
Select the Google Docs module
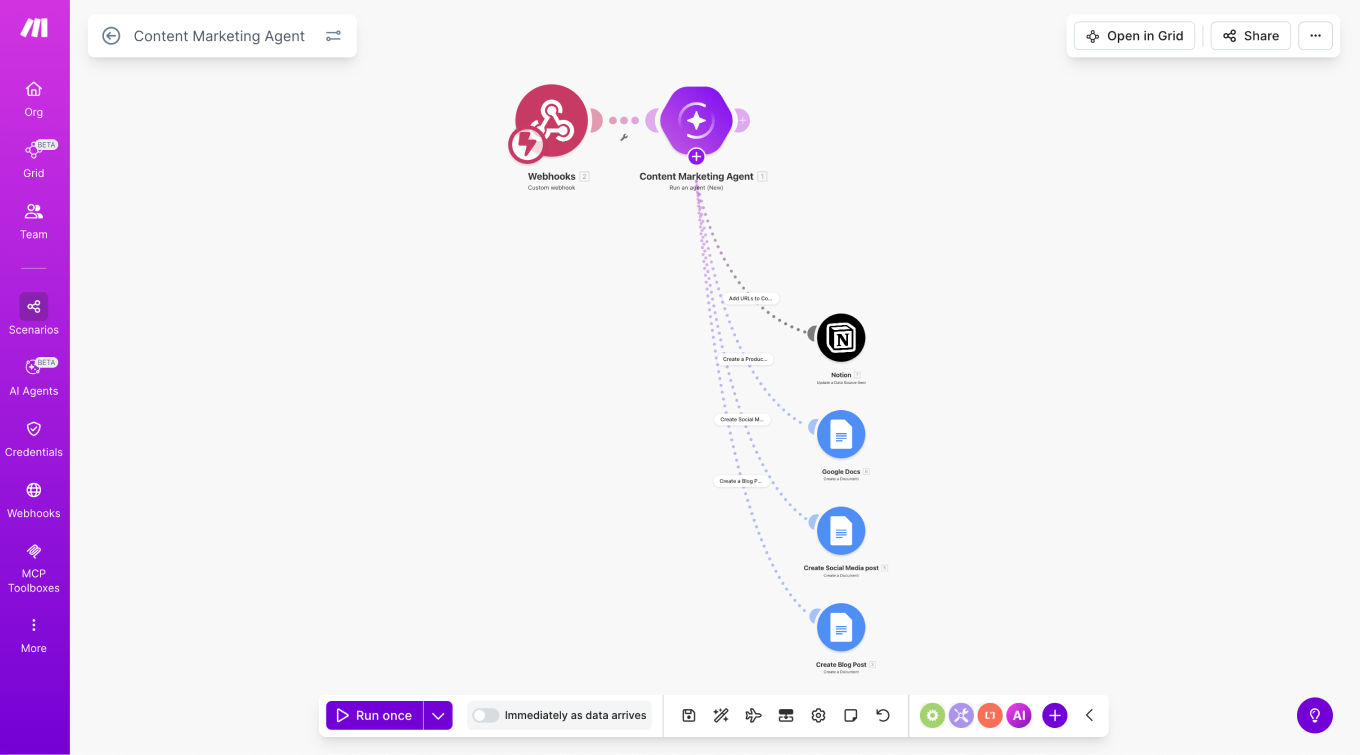tap(841, 434)
